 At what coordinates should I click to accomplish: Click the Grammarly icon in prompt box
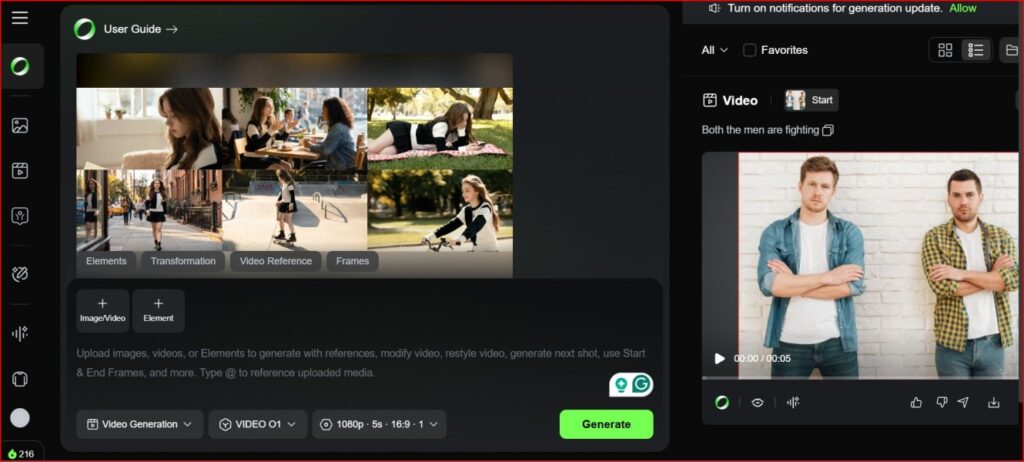point(641,385)
